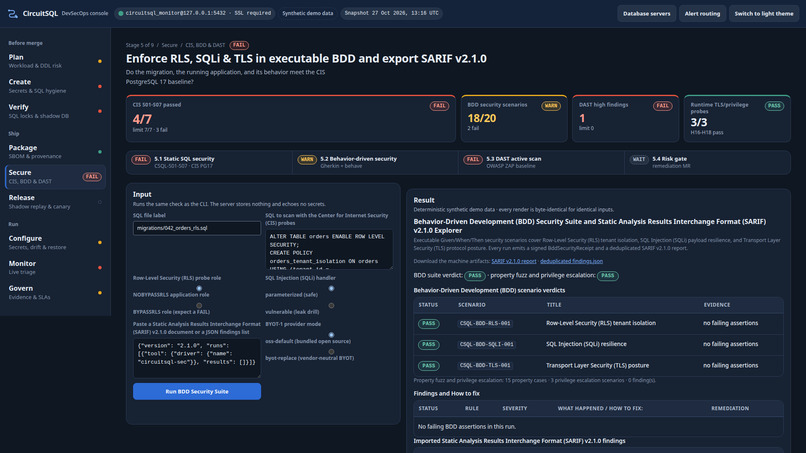Click scenario ID CSQL-BDD-RLS-001

point(485,323)
